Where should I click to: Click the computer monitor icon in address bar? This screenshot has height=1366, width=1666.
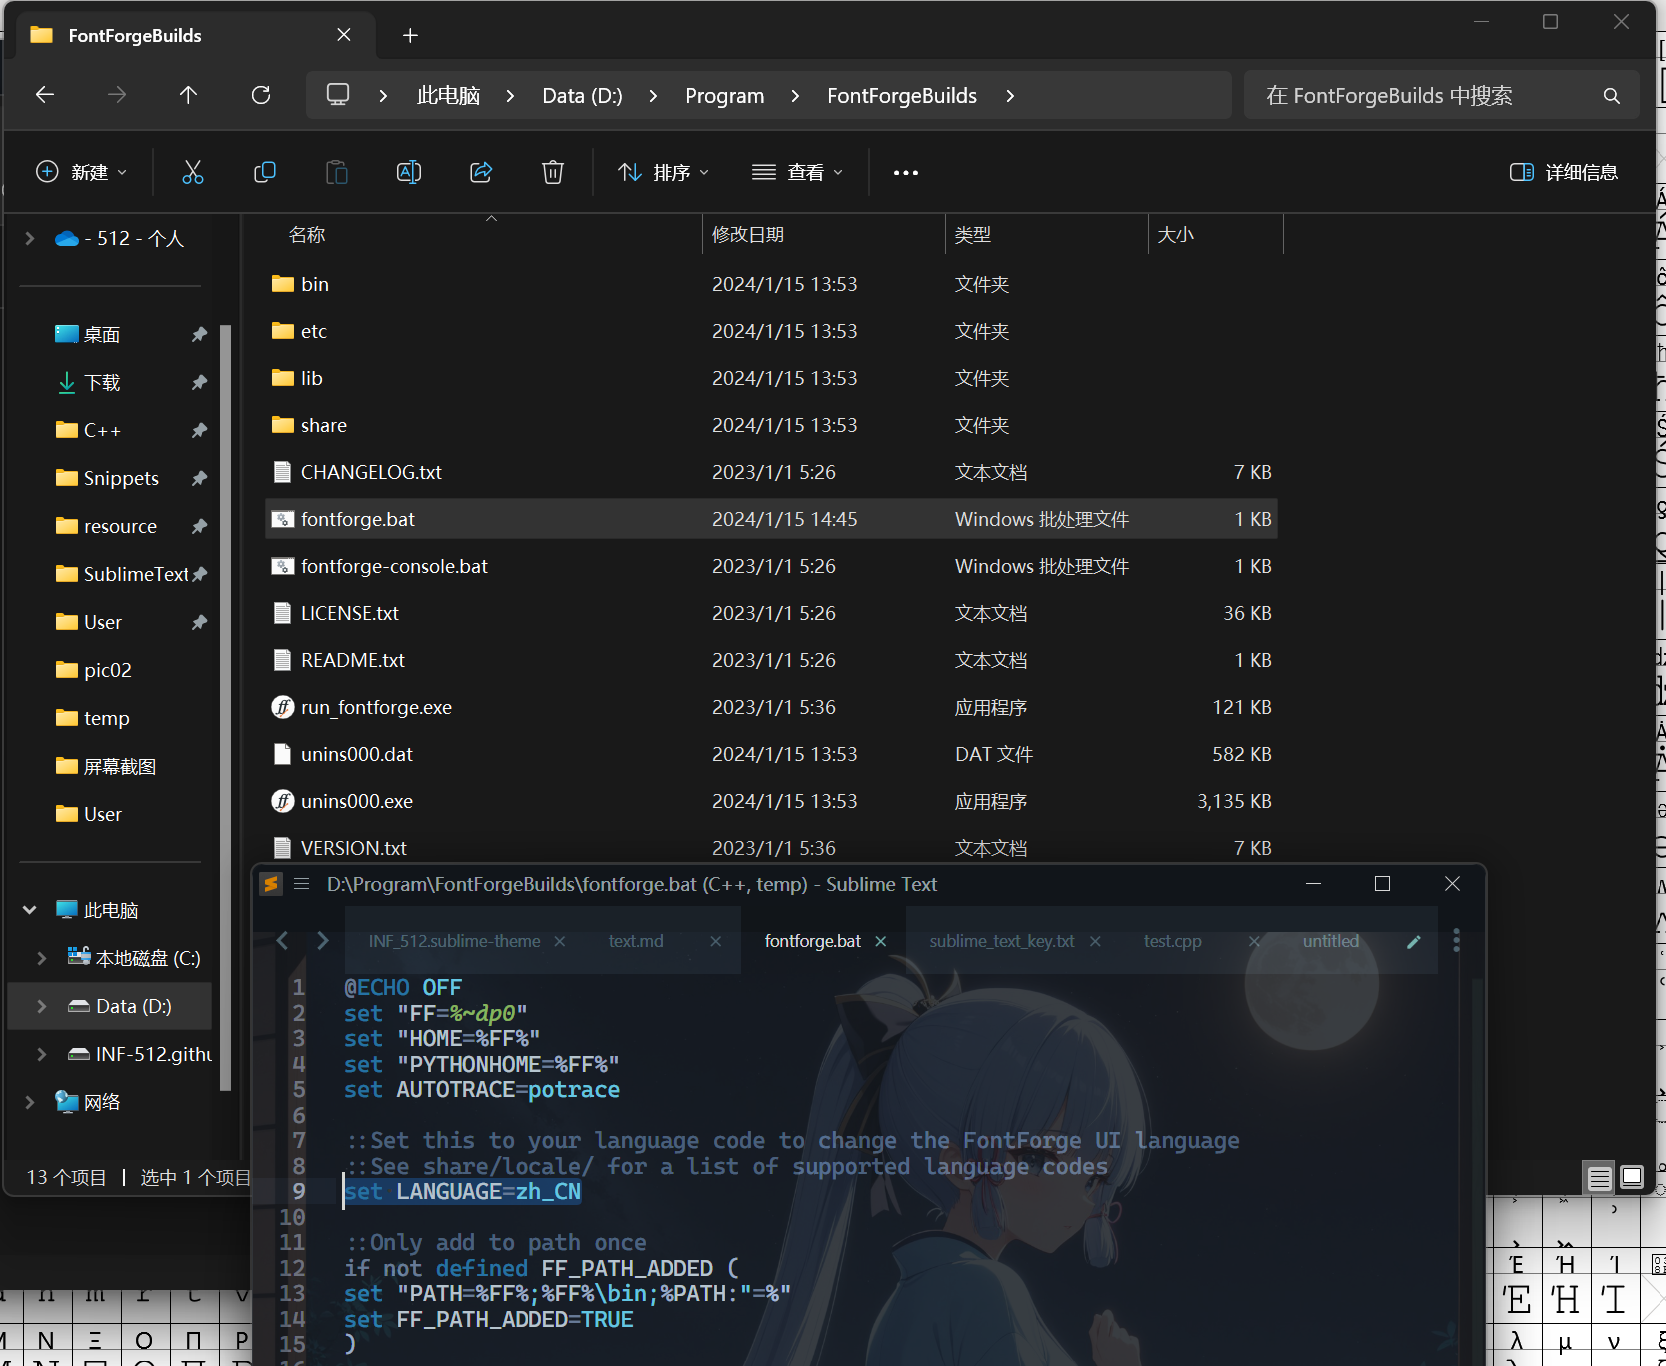tap(338, 95)
